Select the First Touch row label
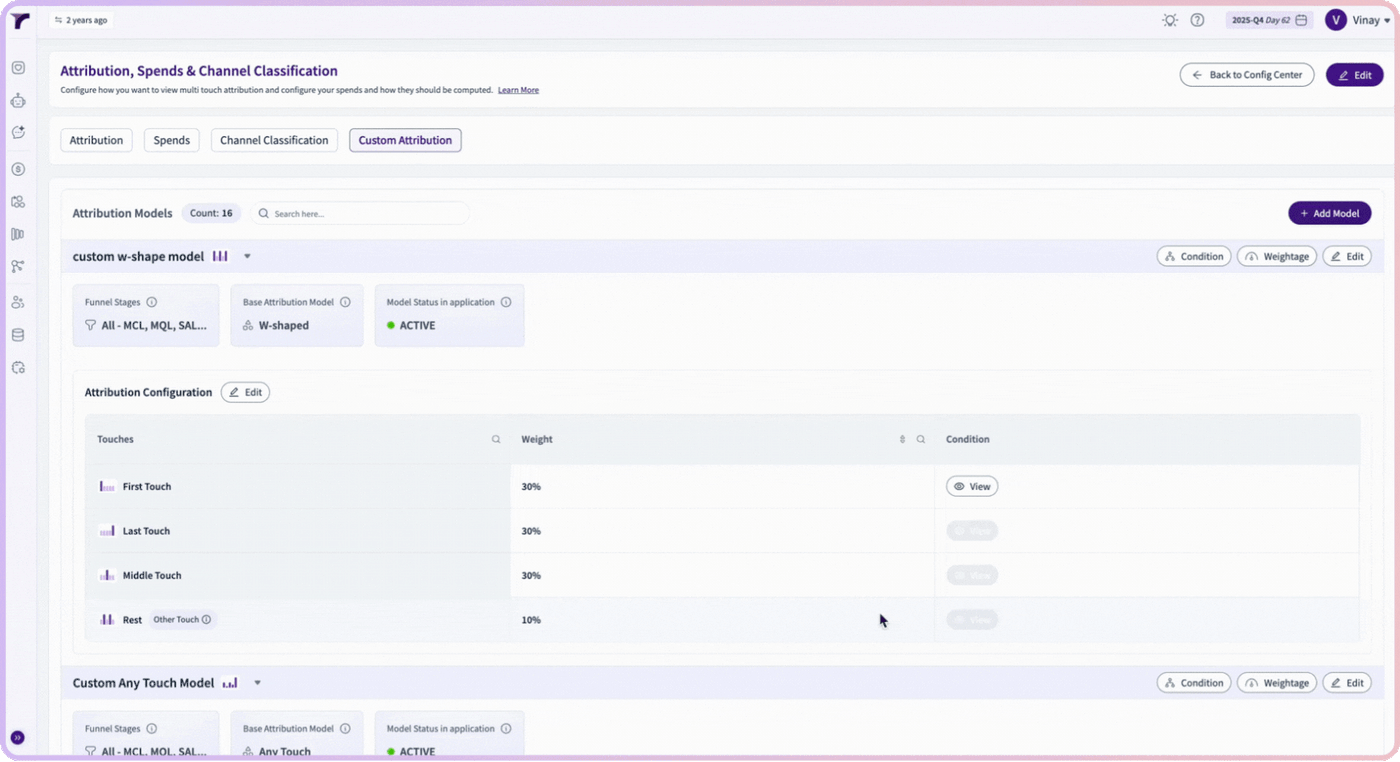The height and width of the screenshot is (762, 1400). pyautogui.click(x=147, y=487)
